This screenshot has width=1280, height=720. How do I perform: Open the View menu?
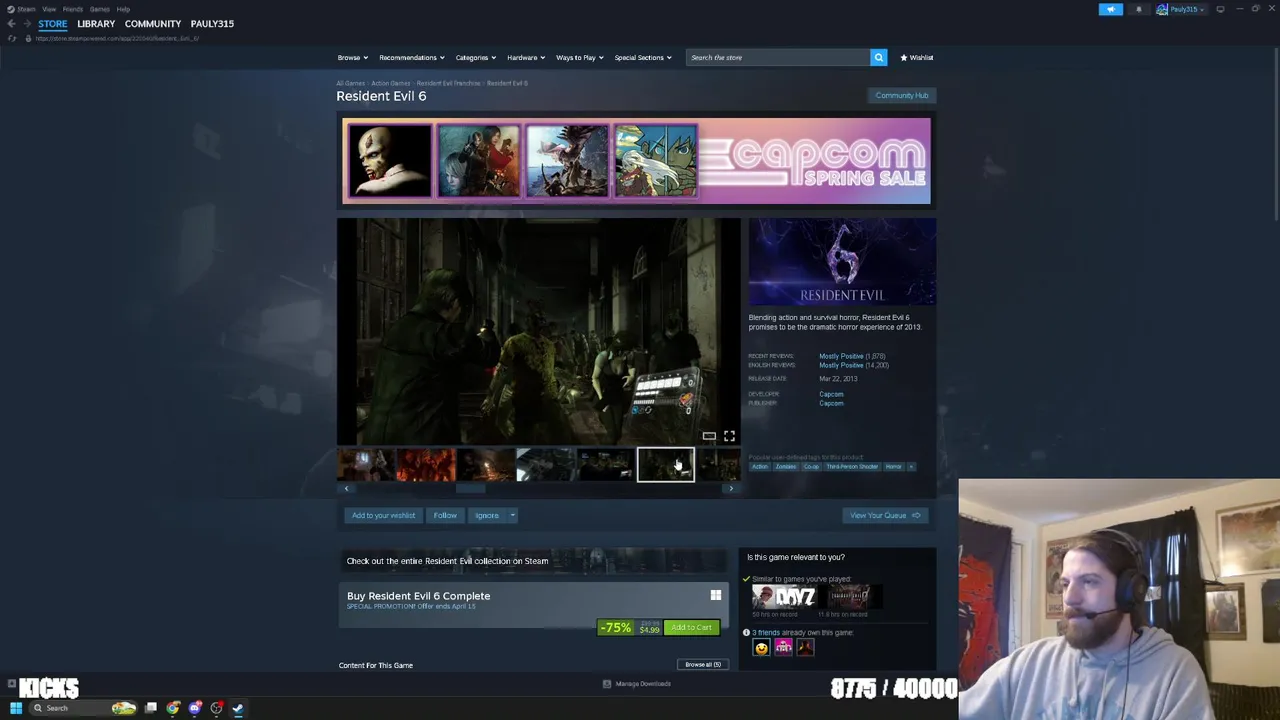(x=49, y=9)
